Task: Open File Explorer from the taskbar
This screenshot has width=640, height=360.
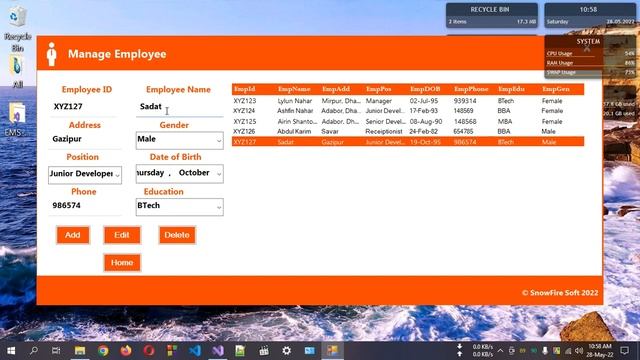Action: (x=80, y=351)
